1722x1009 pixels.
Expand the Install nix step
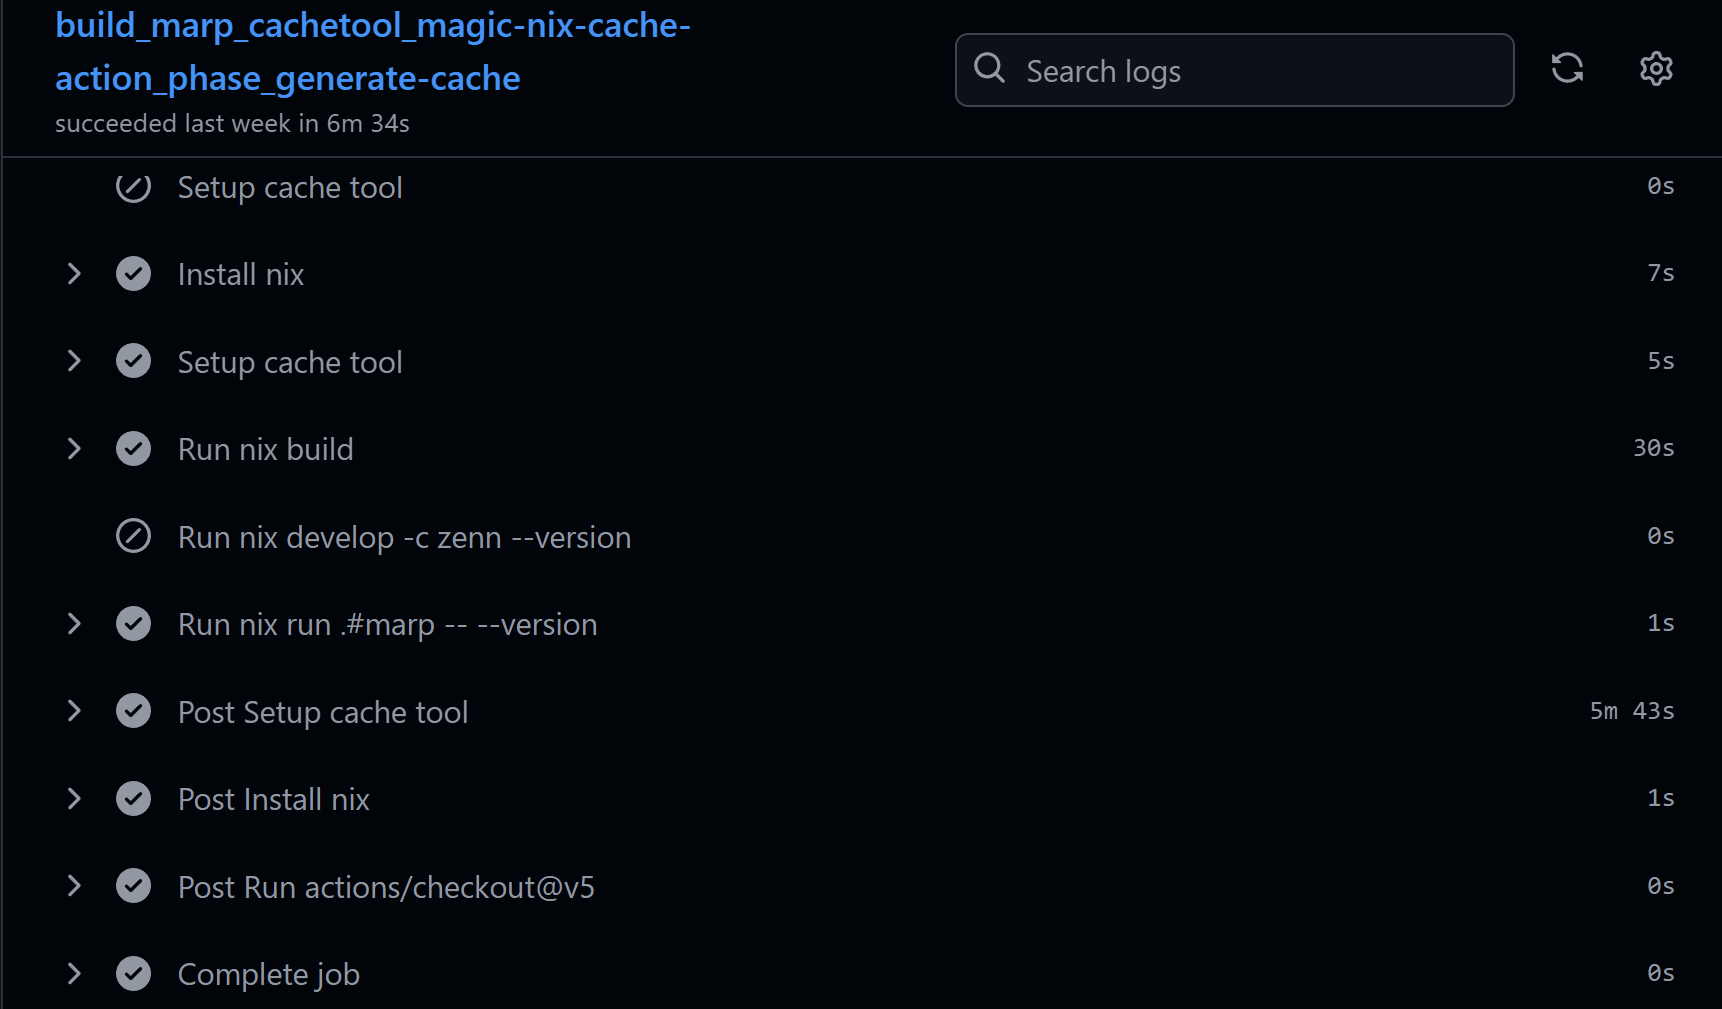click(73, 273)
